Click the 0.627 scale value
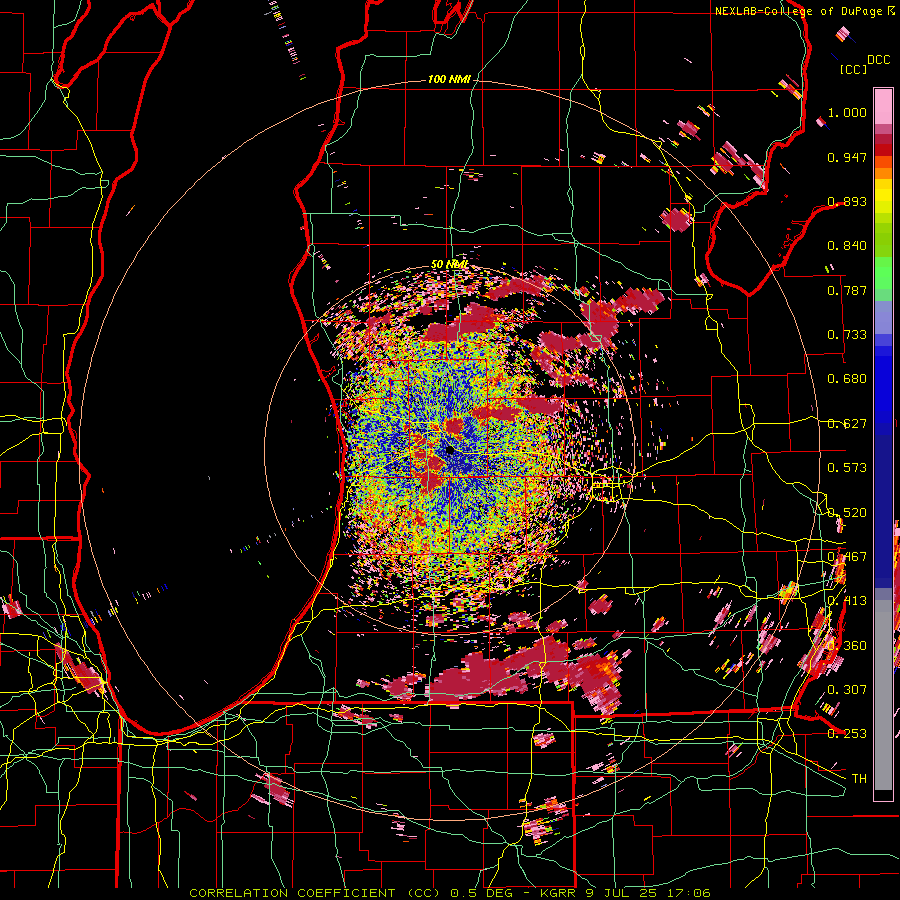Image resolution: width=900 pixels, height=900 pixels. point(847,424)
